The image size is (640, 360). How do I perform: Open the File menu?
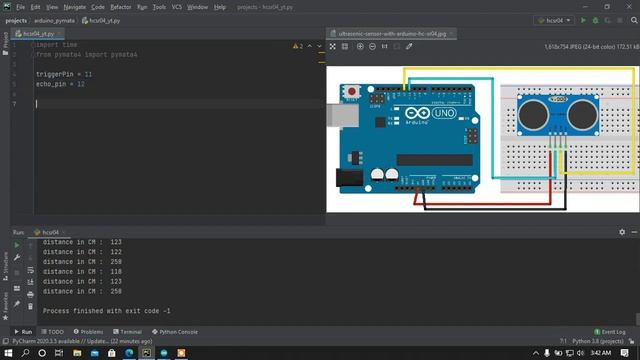coord(20,7)
